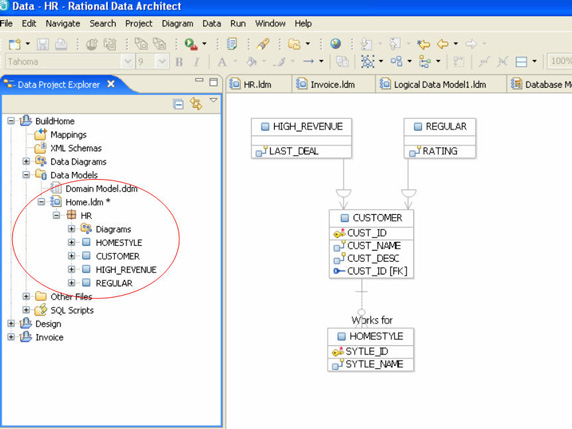Select the SQL Scripts folder

point(72,310)
